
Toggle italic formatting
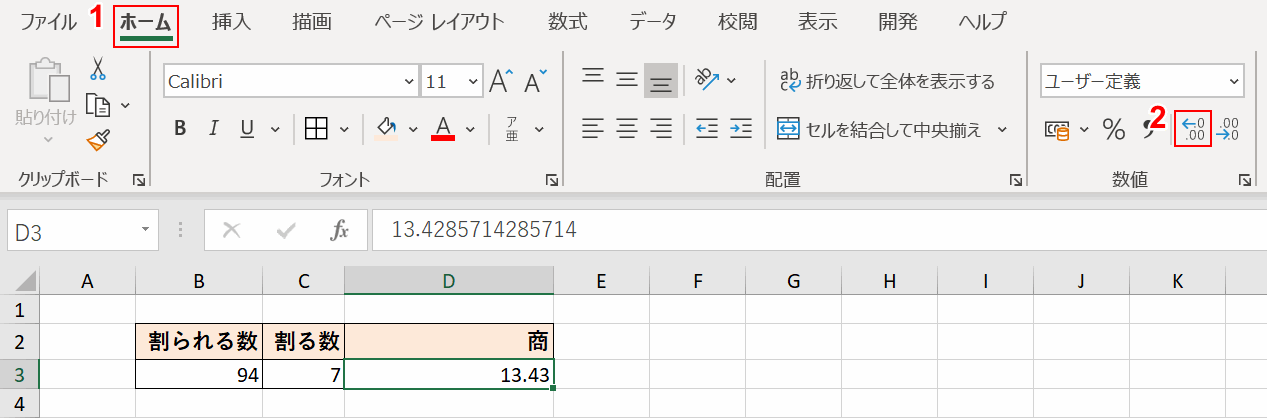tap(213, 128)
